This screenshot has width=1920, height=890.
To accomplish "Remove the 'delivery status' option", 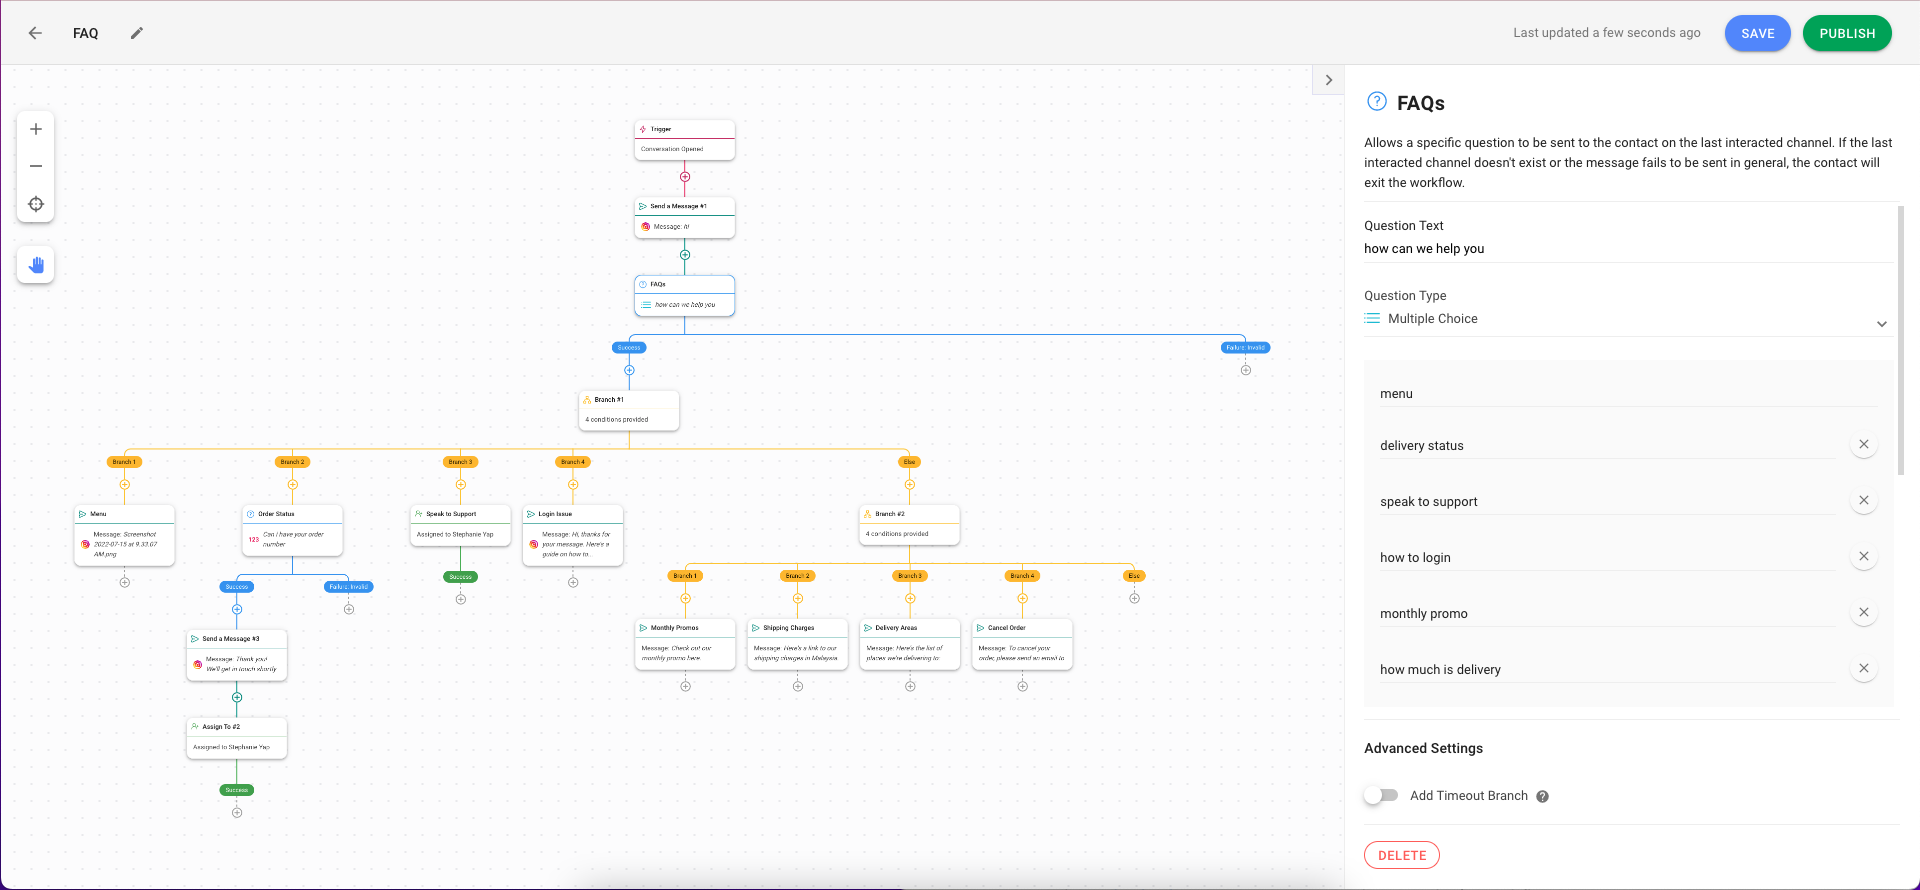I will pyautogui.click(x=1863, y=444).
